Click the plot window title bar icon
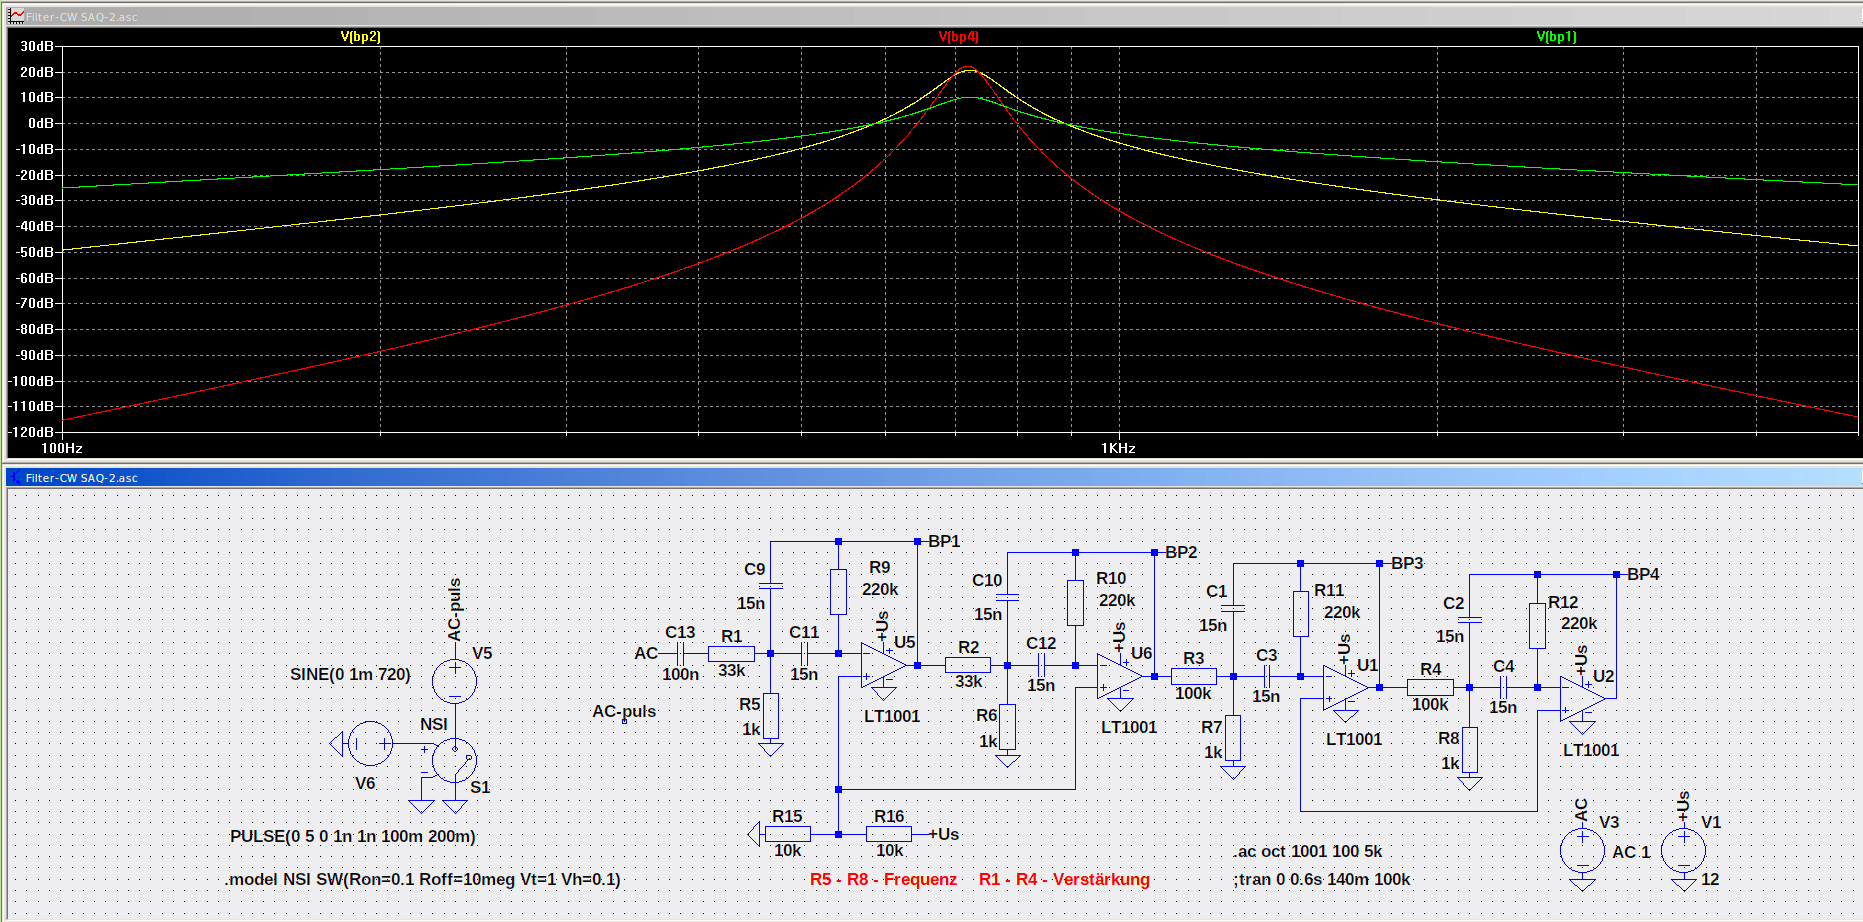This screenshot has width=1863, height=922. 16,16
